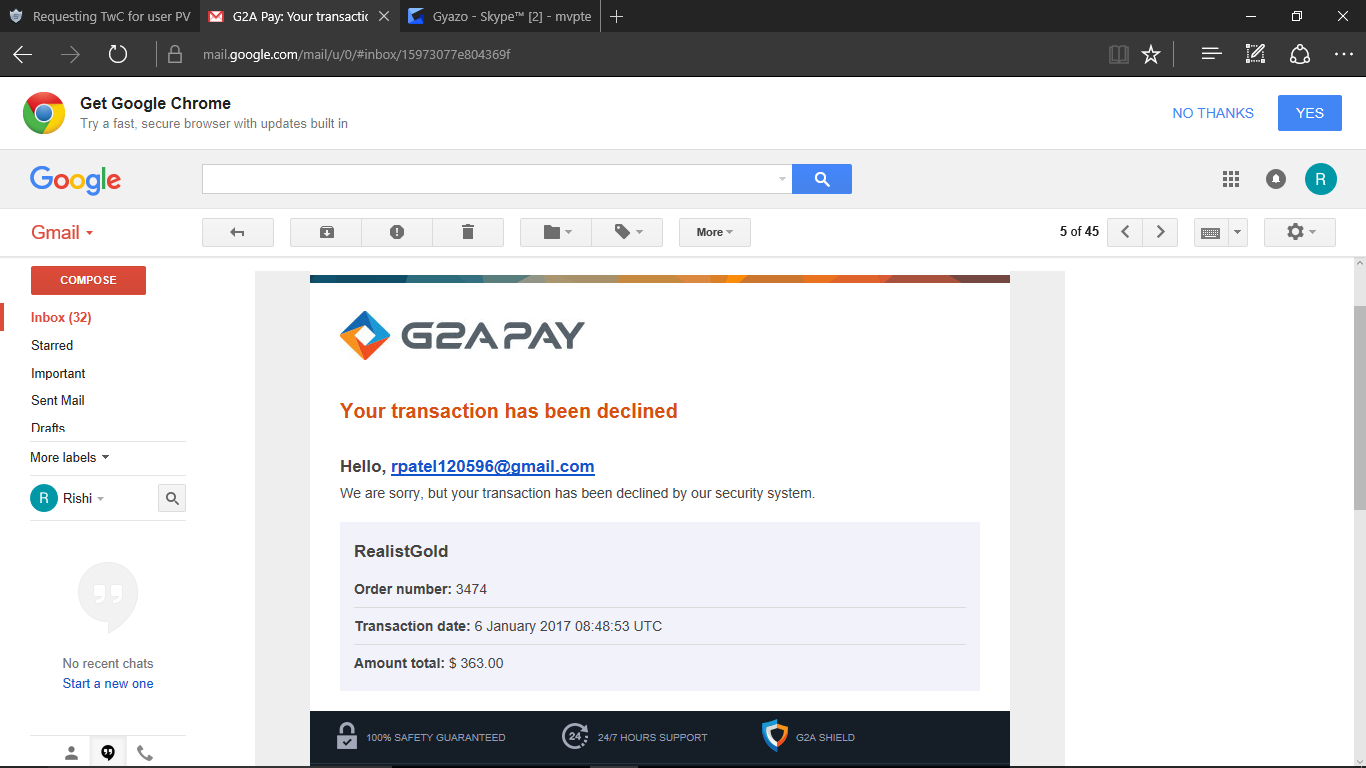Dismiss Chrome promo with NO THANKS
Viewport: 1366px width, 768px height.
pos(1213,113)
